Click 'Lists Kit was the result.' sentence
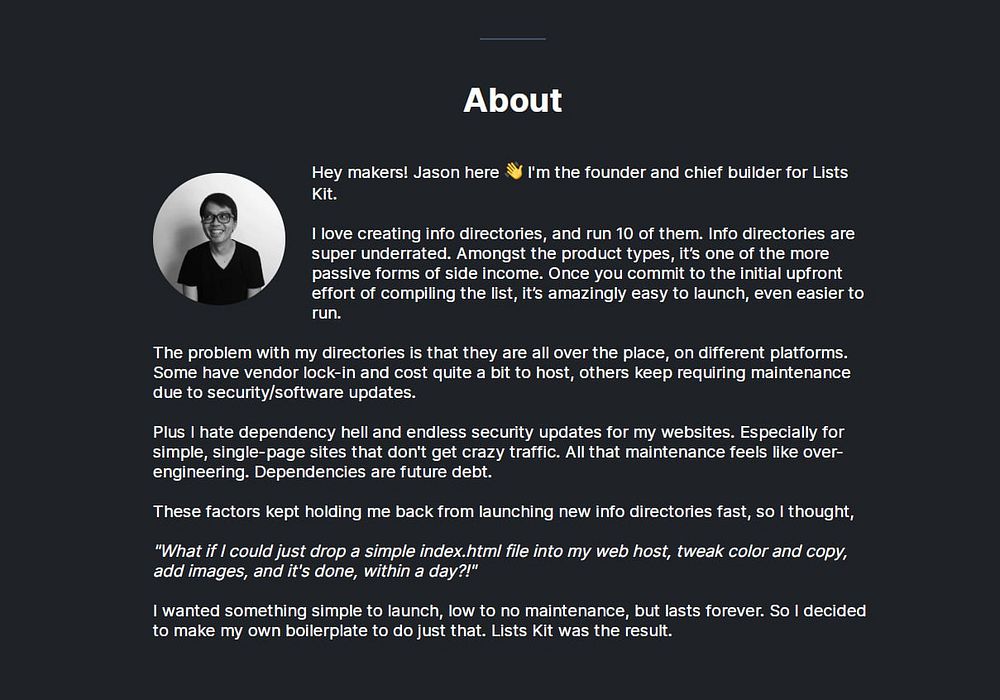 pos(582,631)
